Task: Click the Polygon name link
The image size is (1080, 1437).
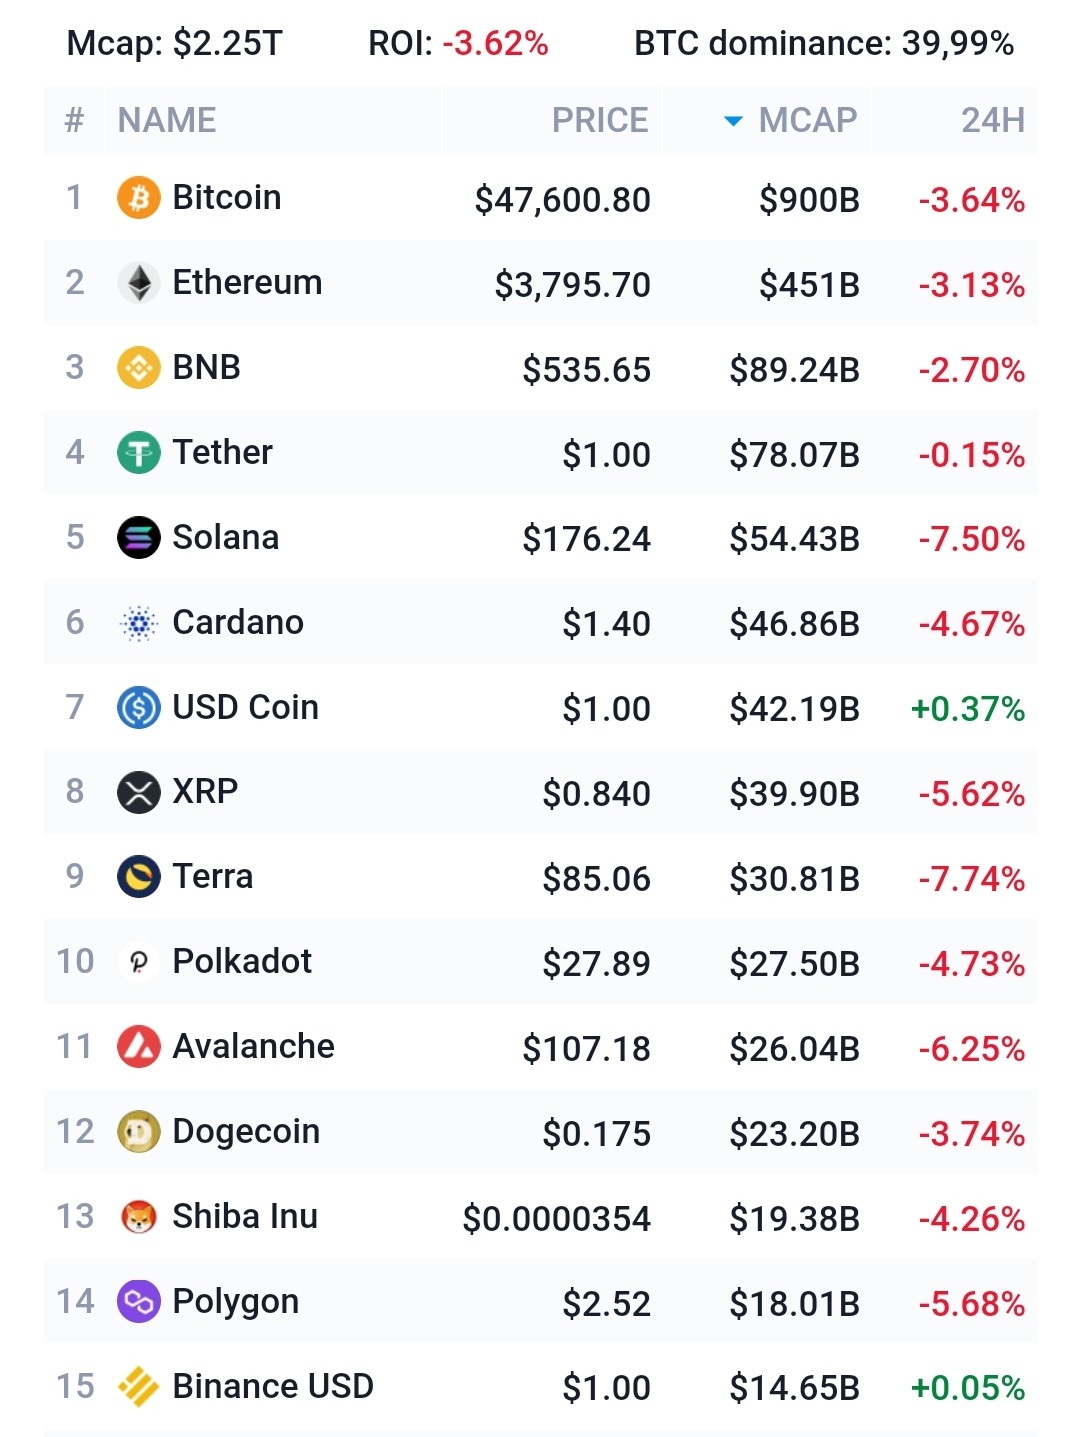Action: (236, 1302)
